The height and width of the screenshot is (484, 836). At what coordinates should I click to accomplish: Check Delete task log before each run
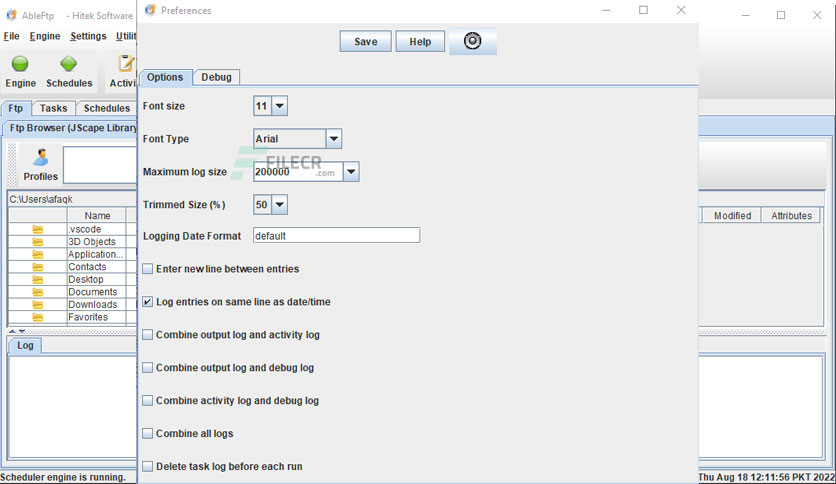click(x=148, y=466)
